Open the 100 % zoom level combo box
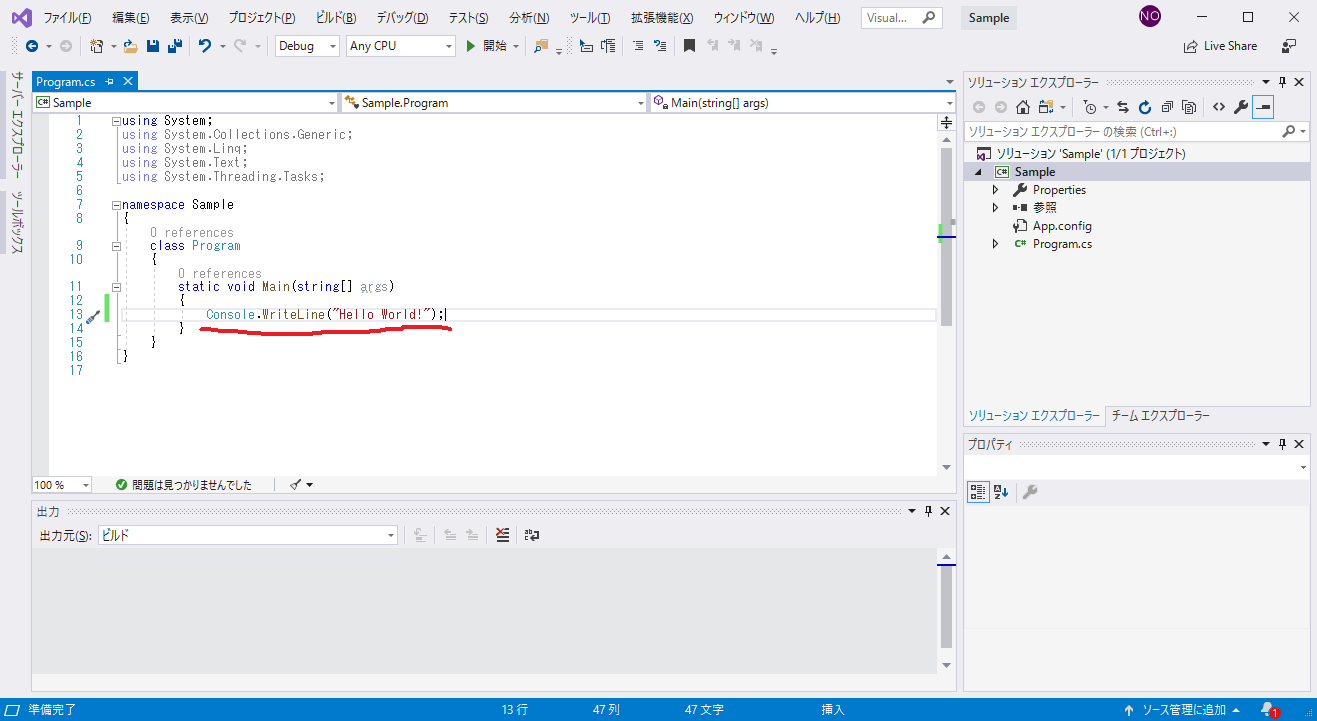The height and width of the screenshot is (721, 1317). point(61,485)
